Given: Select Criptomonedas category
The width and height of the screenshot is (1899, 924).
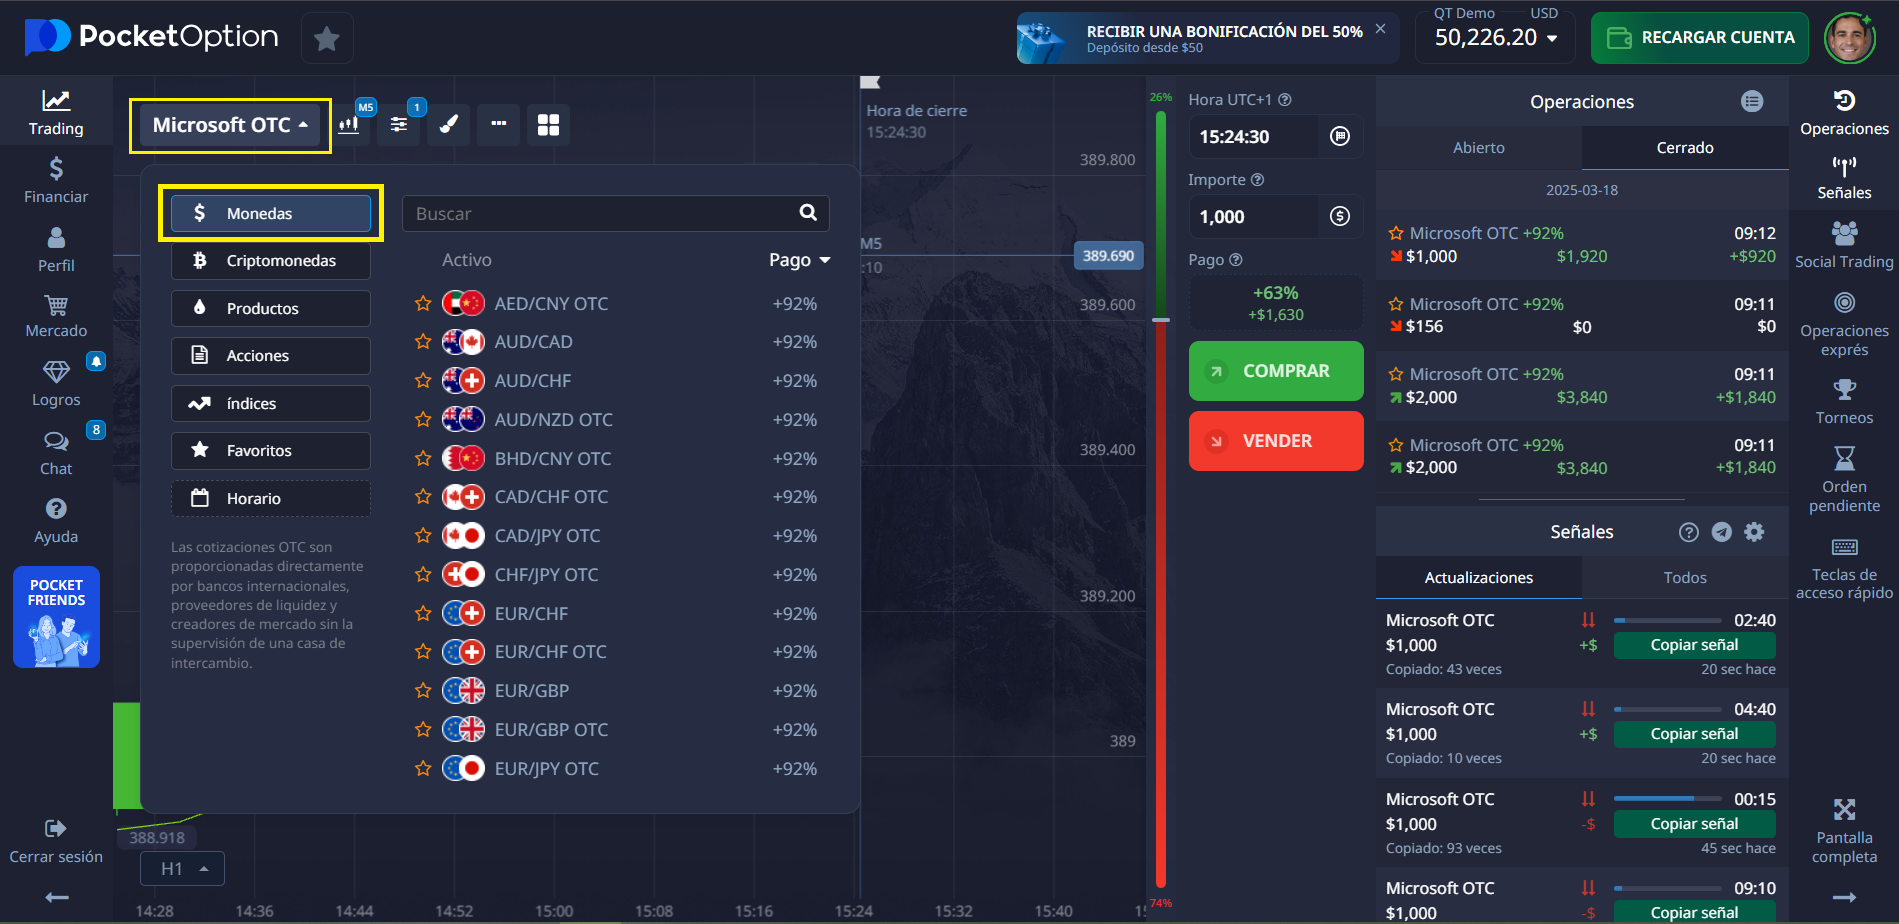Looking at the screenshot, I should [x=271, y=261].
